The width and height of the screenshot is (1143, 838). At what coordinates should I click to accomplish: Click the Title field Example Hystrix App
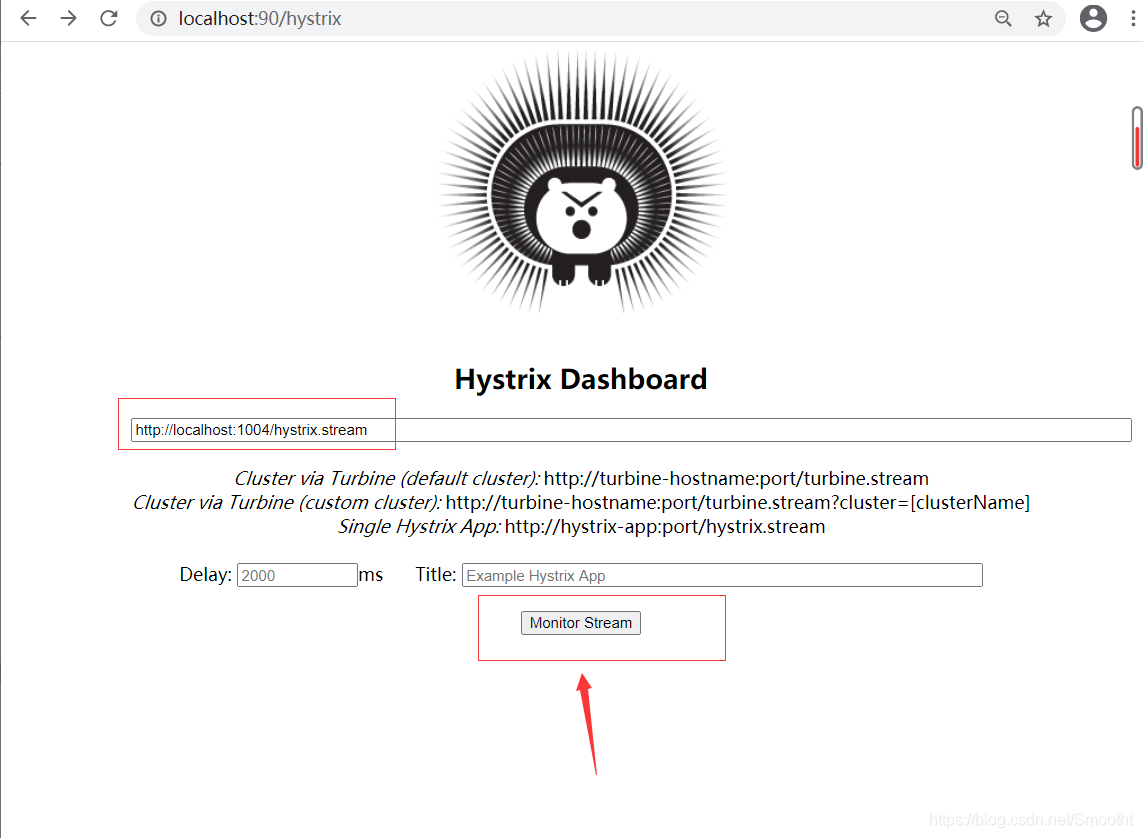click(x=722, y=575)
